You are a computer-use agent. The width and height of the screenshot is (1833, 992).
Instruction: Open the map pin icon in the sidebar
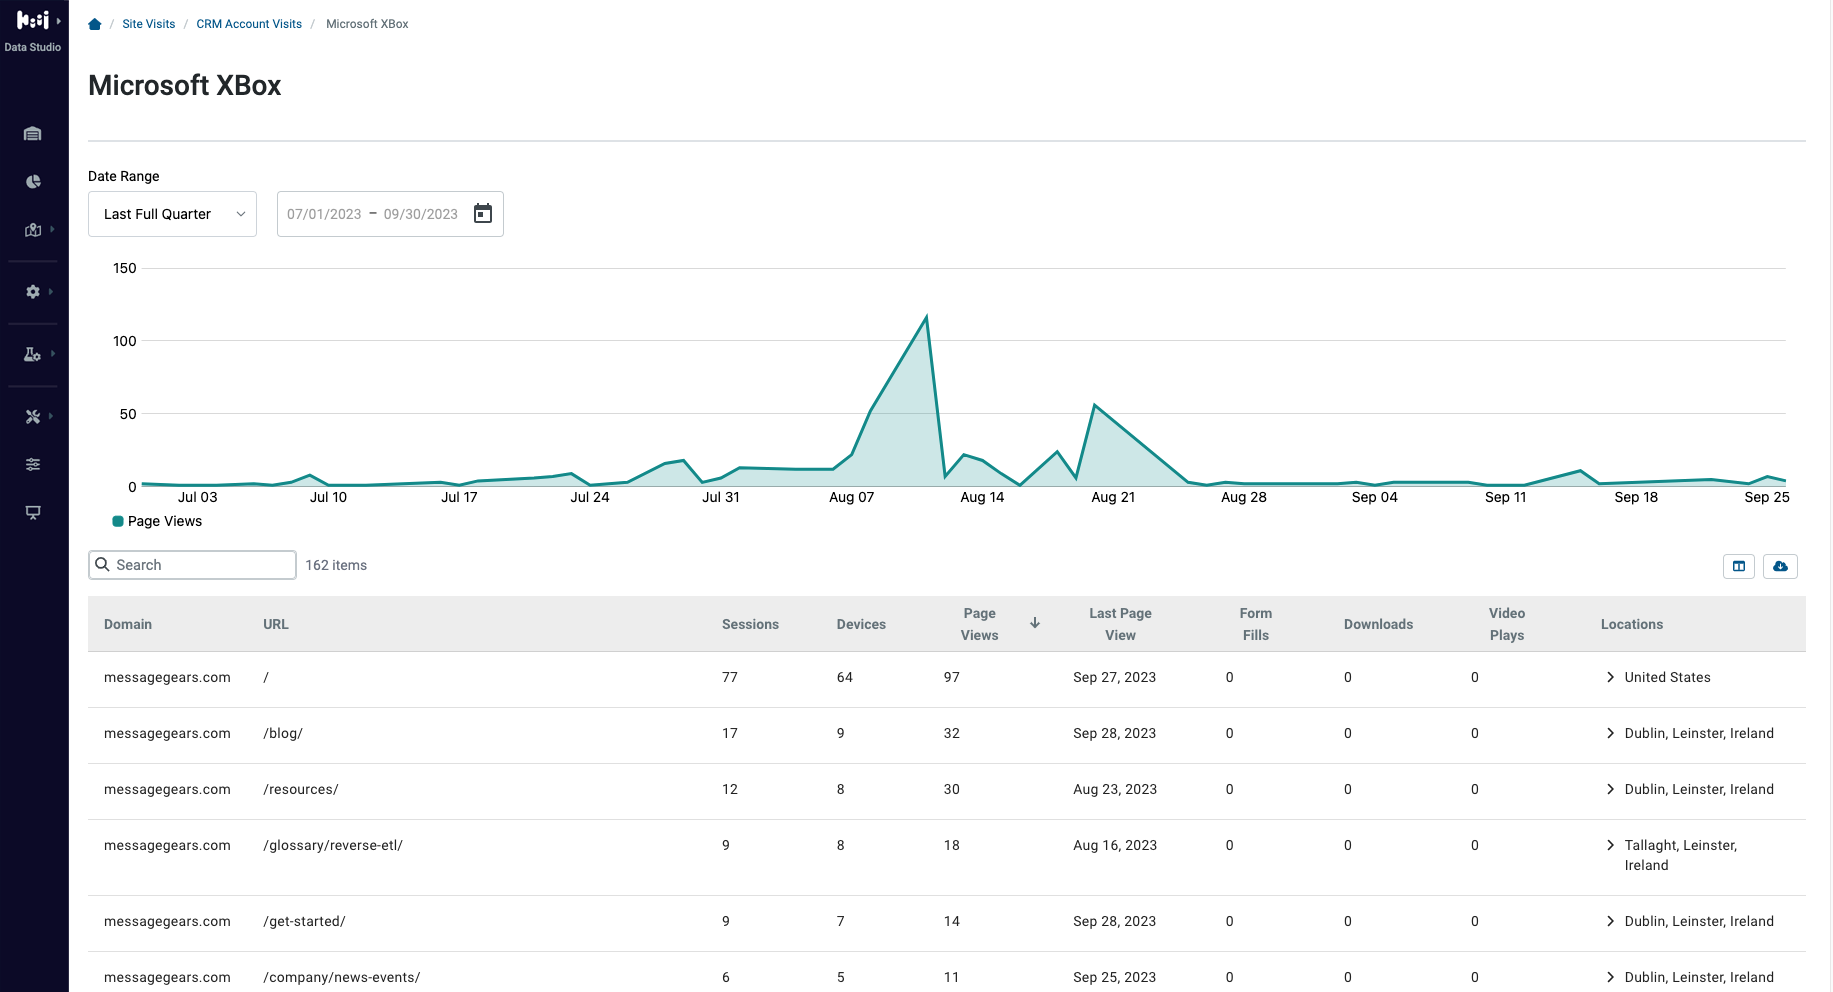point(33,230)
